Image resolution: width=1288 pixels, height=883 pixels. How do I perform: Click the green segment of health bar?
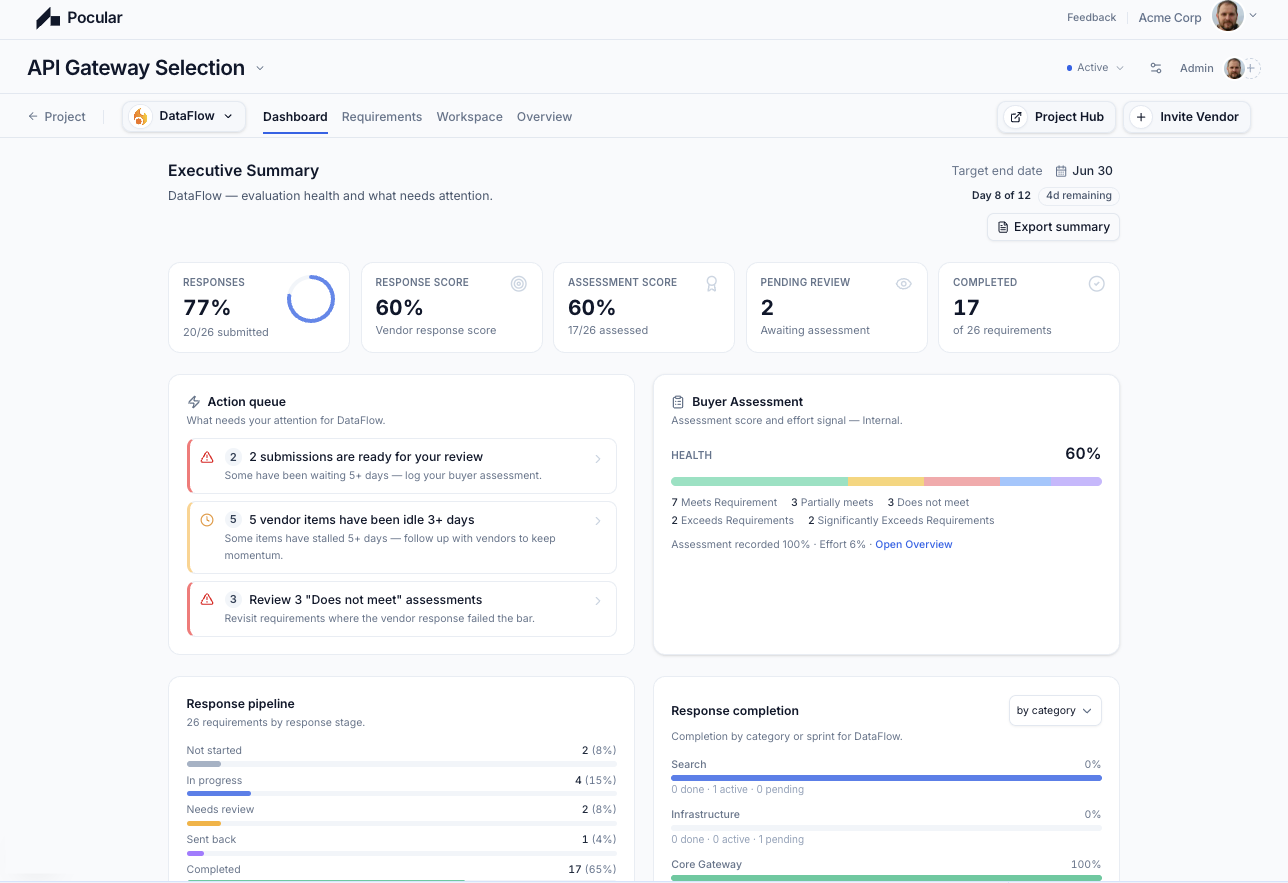(759, 481)
